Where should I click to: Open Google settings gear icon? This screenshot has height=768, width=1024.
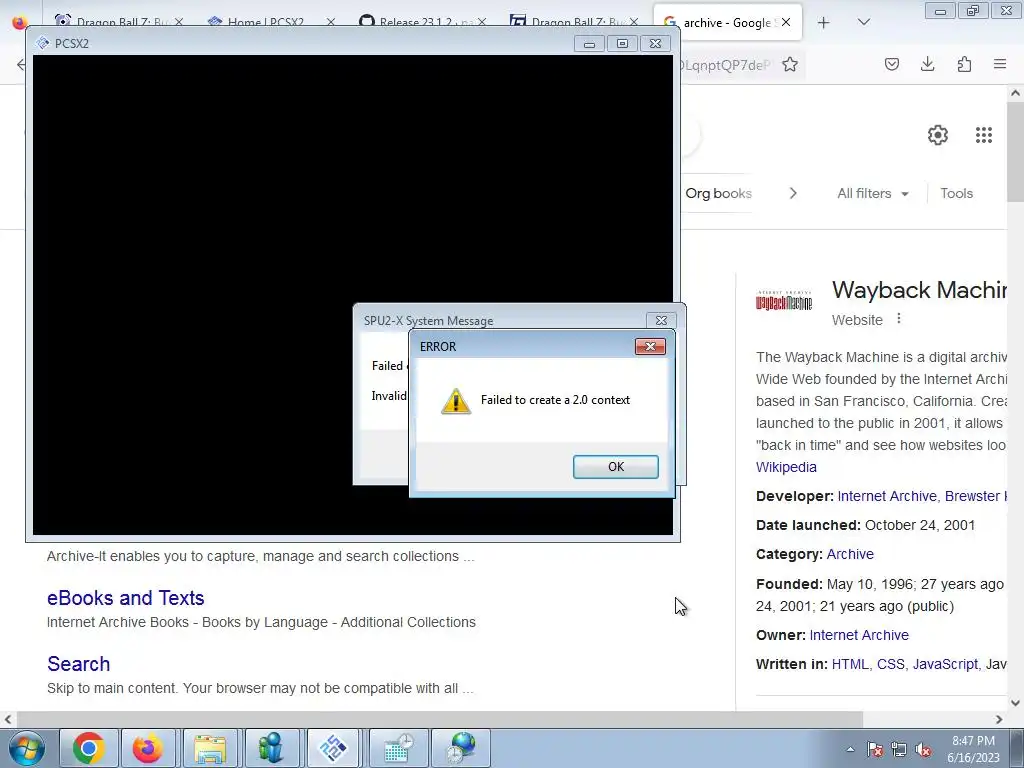tap(938, 135)
